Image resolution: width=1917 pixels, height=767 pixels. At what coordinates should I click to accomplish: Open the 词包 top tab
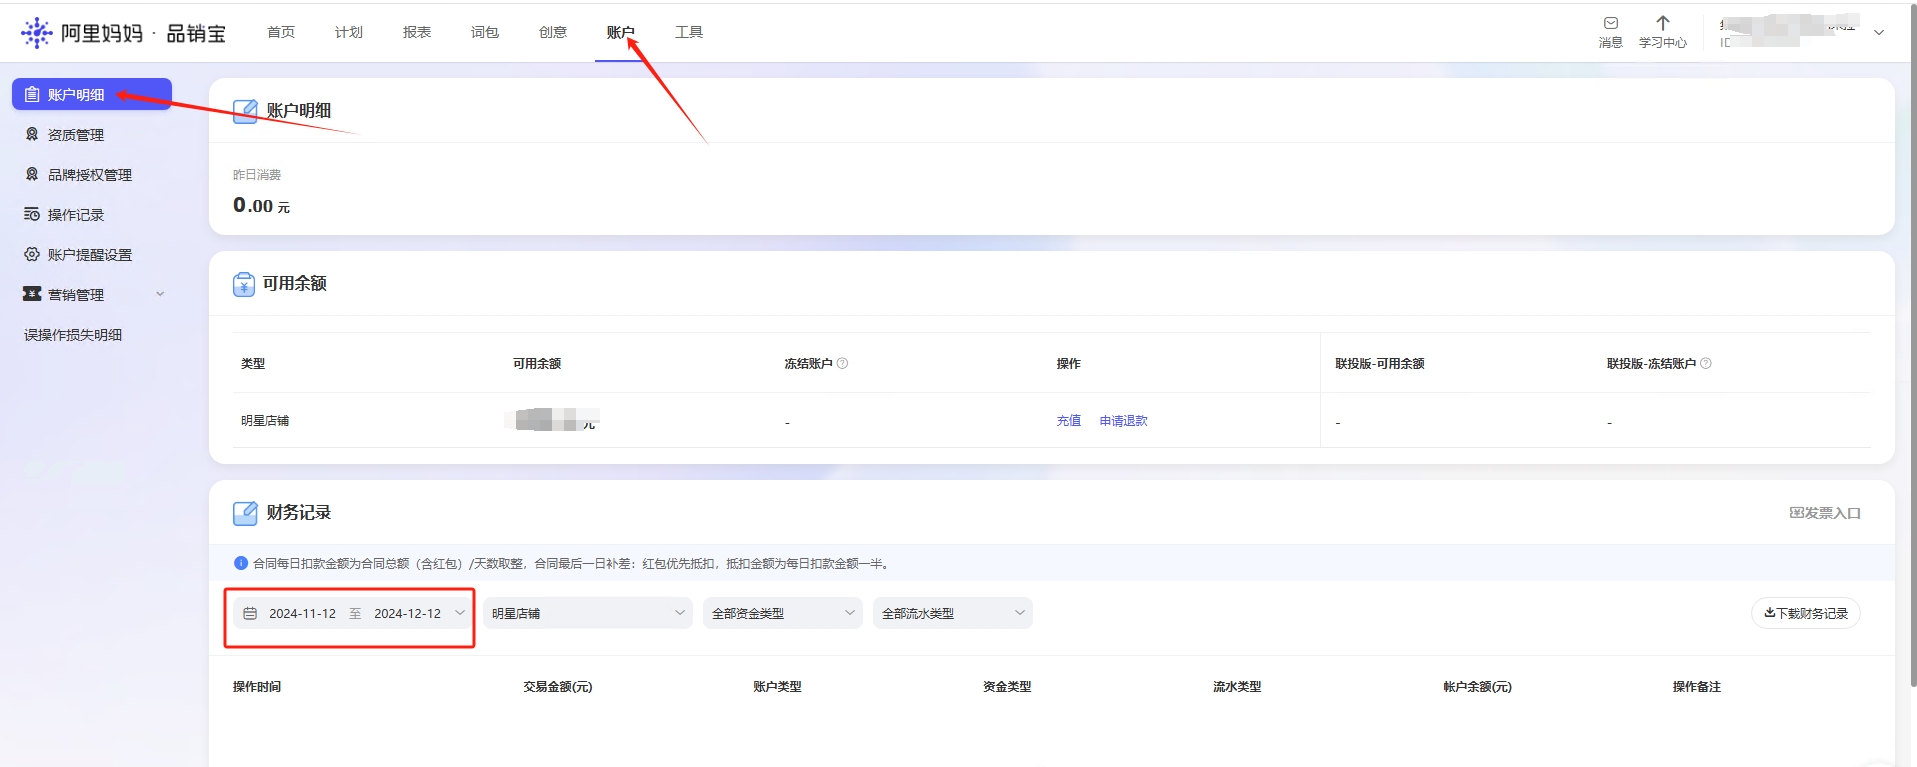point(485,32)
